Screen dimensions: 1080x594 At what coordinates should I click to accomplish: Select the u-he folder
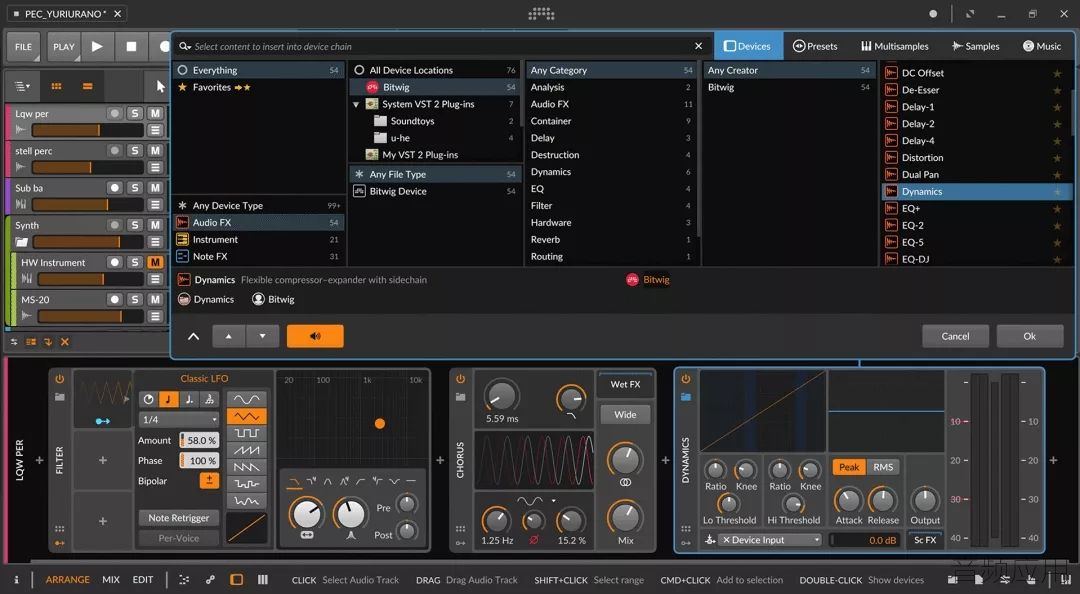pyautogui.click(x=435, y=138)
